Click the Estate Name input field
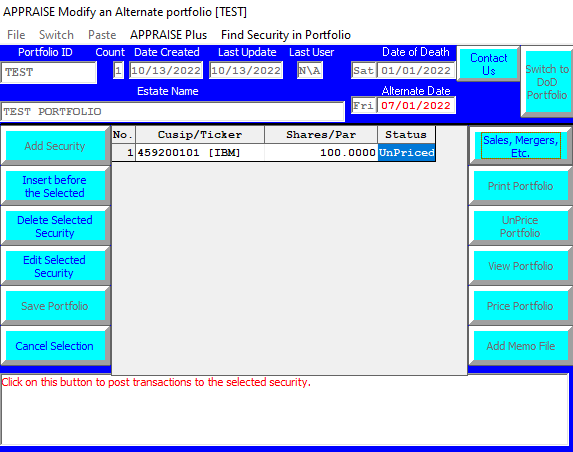This screenshot has width=573, height=452. [x=172, y=111]
